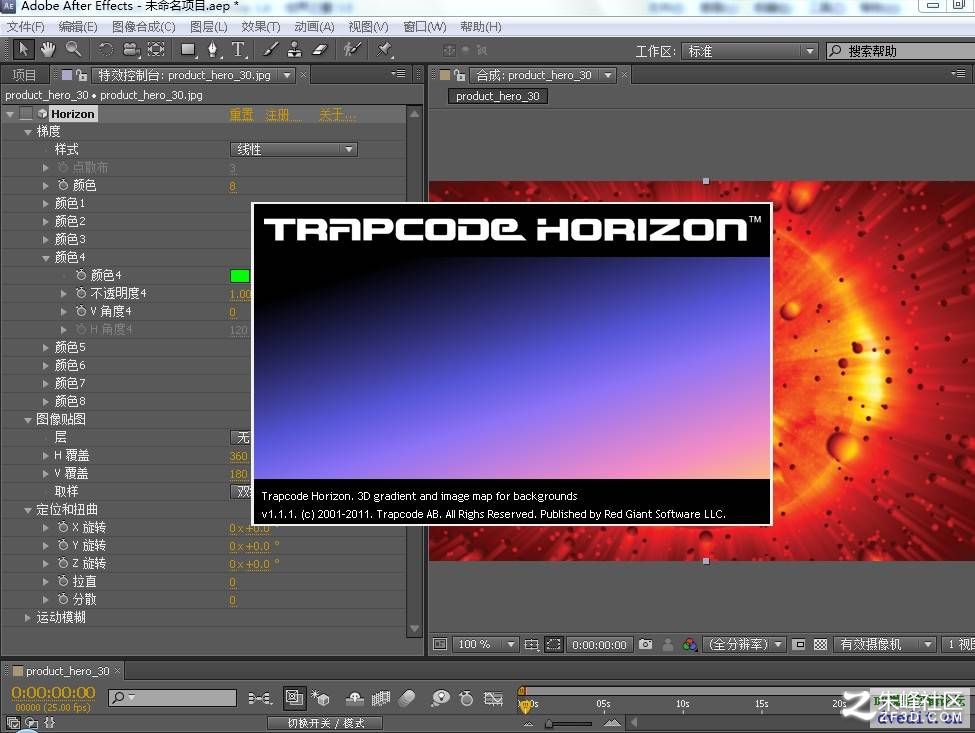Screen dimensions: 975x733
Task: Select the Puppet Pin tool
Action: (x=384, y=49)
